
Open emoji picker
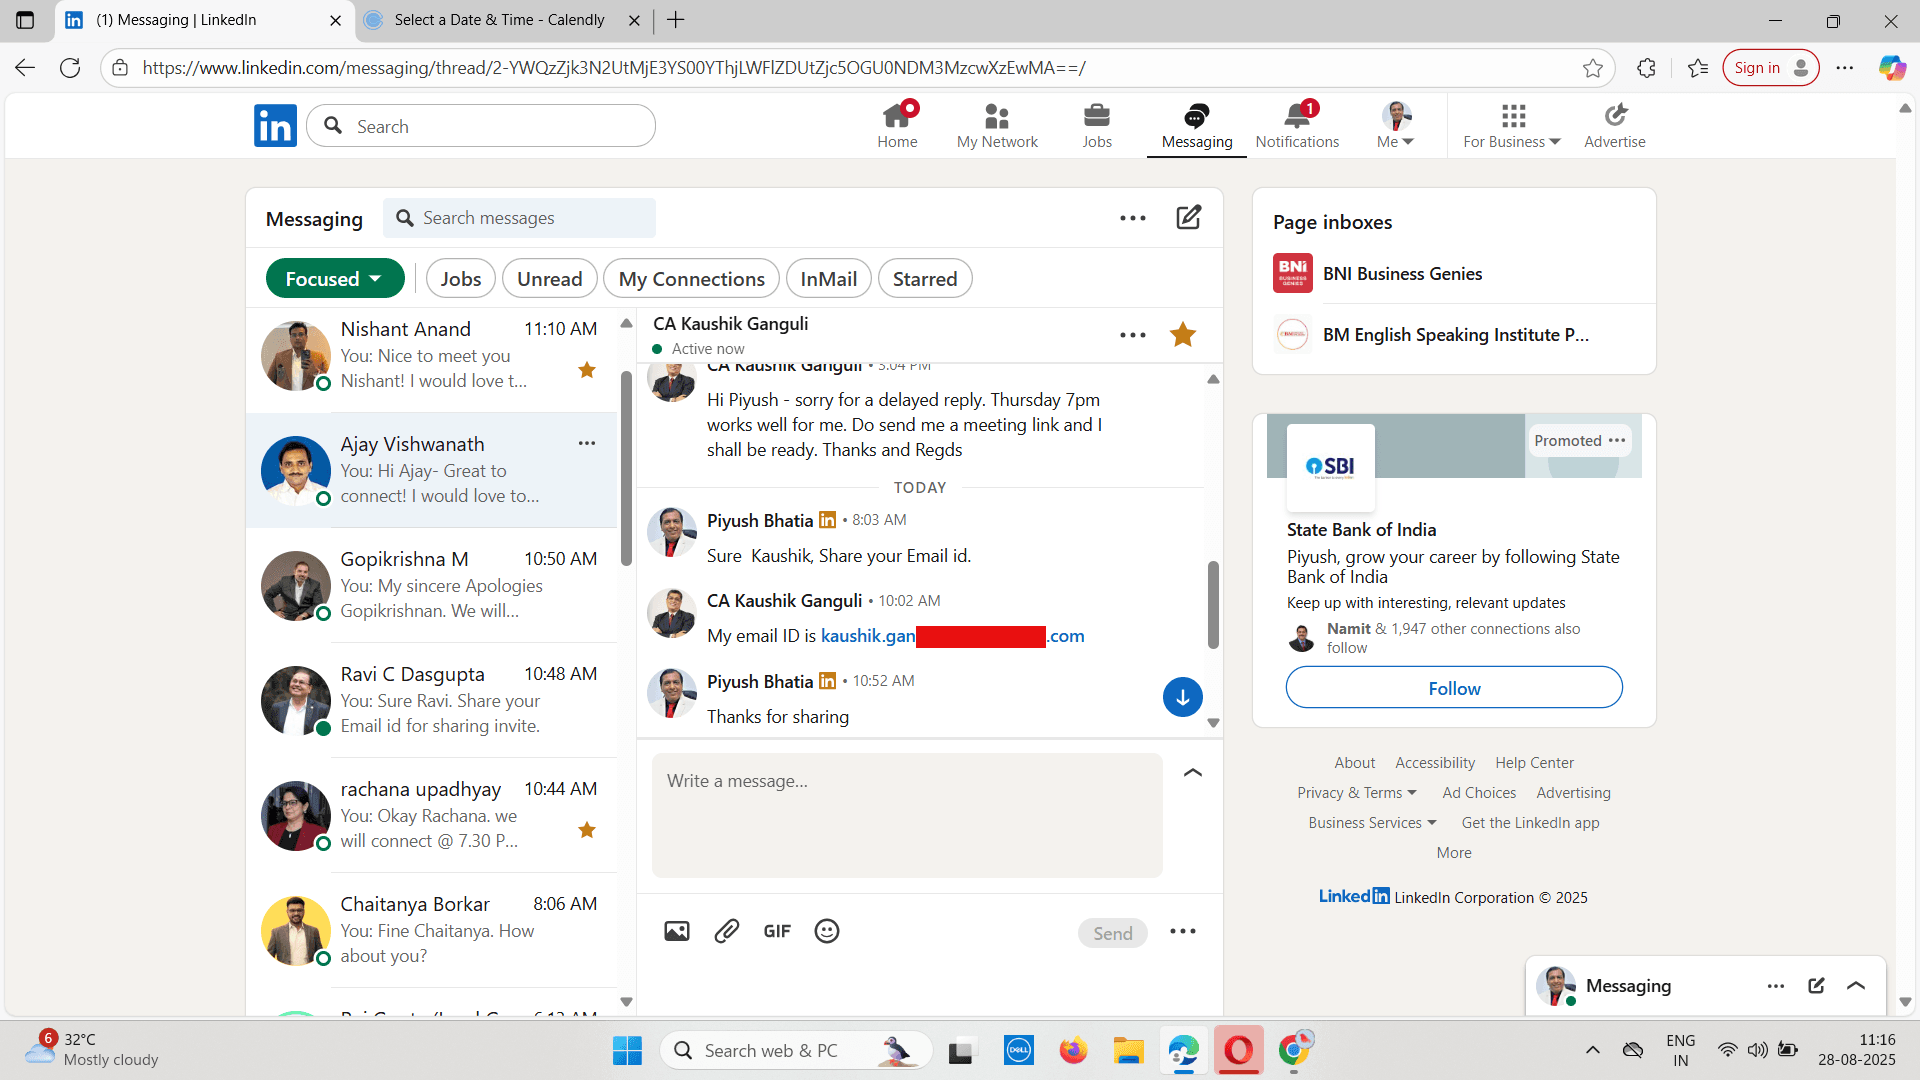tap(827, 931)
